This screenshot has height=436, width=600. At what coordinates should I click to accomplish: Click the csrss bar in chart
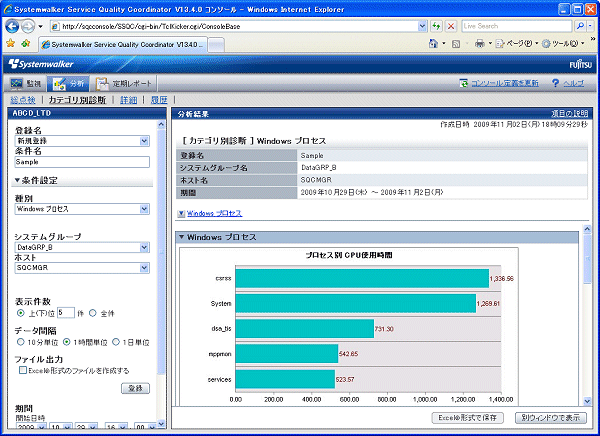click(x=362, y=278)
